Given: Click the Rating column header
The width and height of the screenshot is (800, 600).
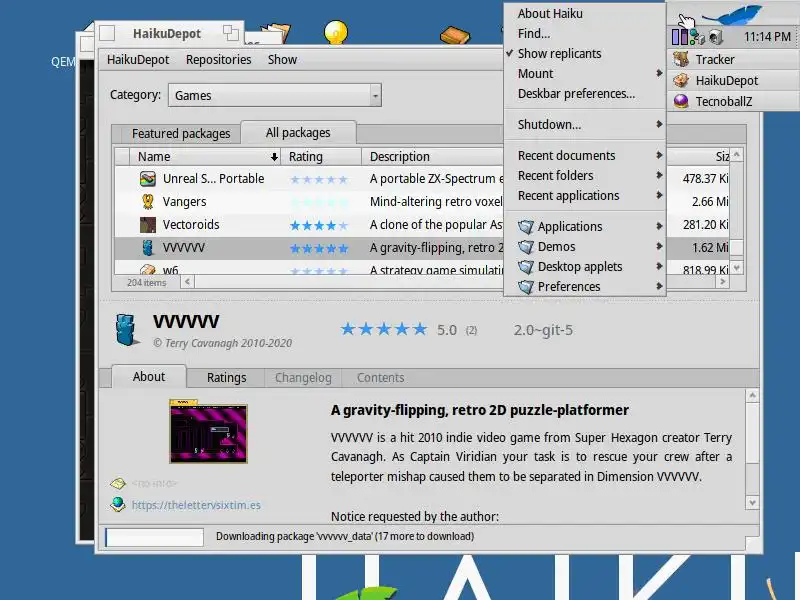Looking at the screenshot, I should 321,157.
